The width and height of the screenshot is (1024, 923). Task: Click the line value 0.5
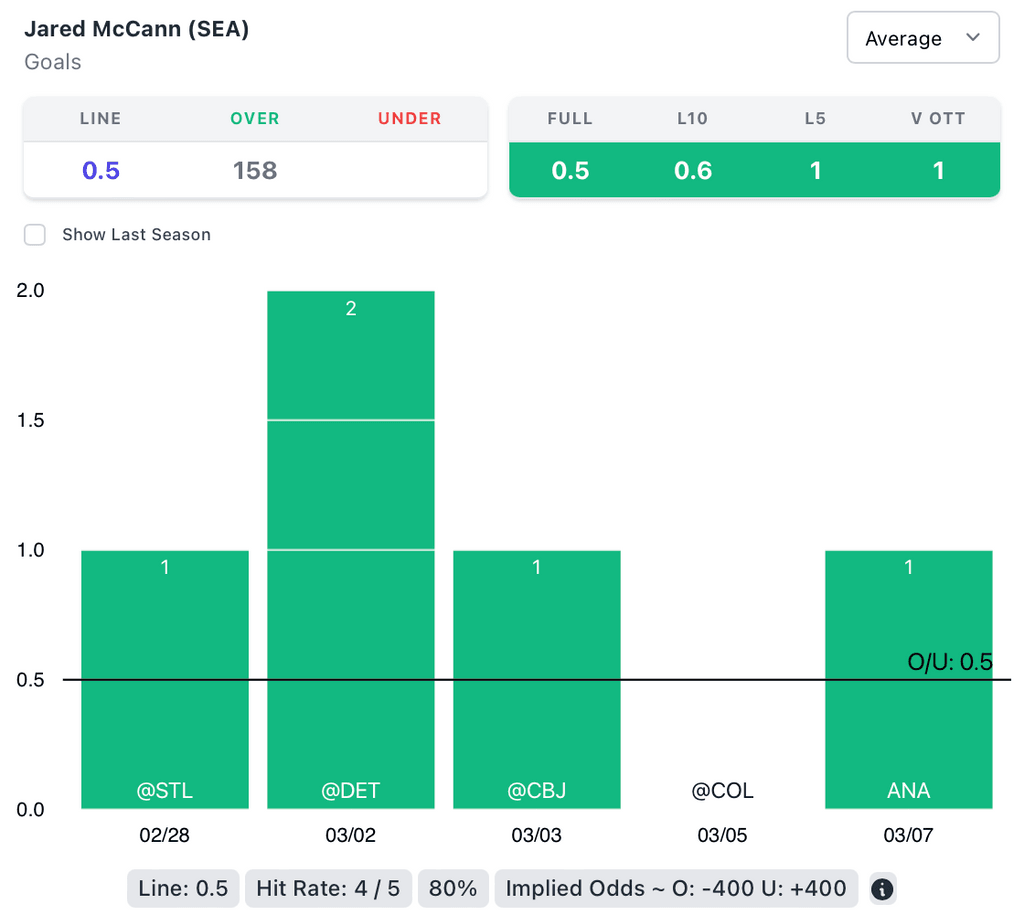(101, 170)
